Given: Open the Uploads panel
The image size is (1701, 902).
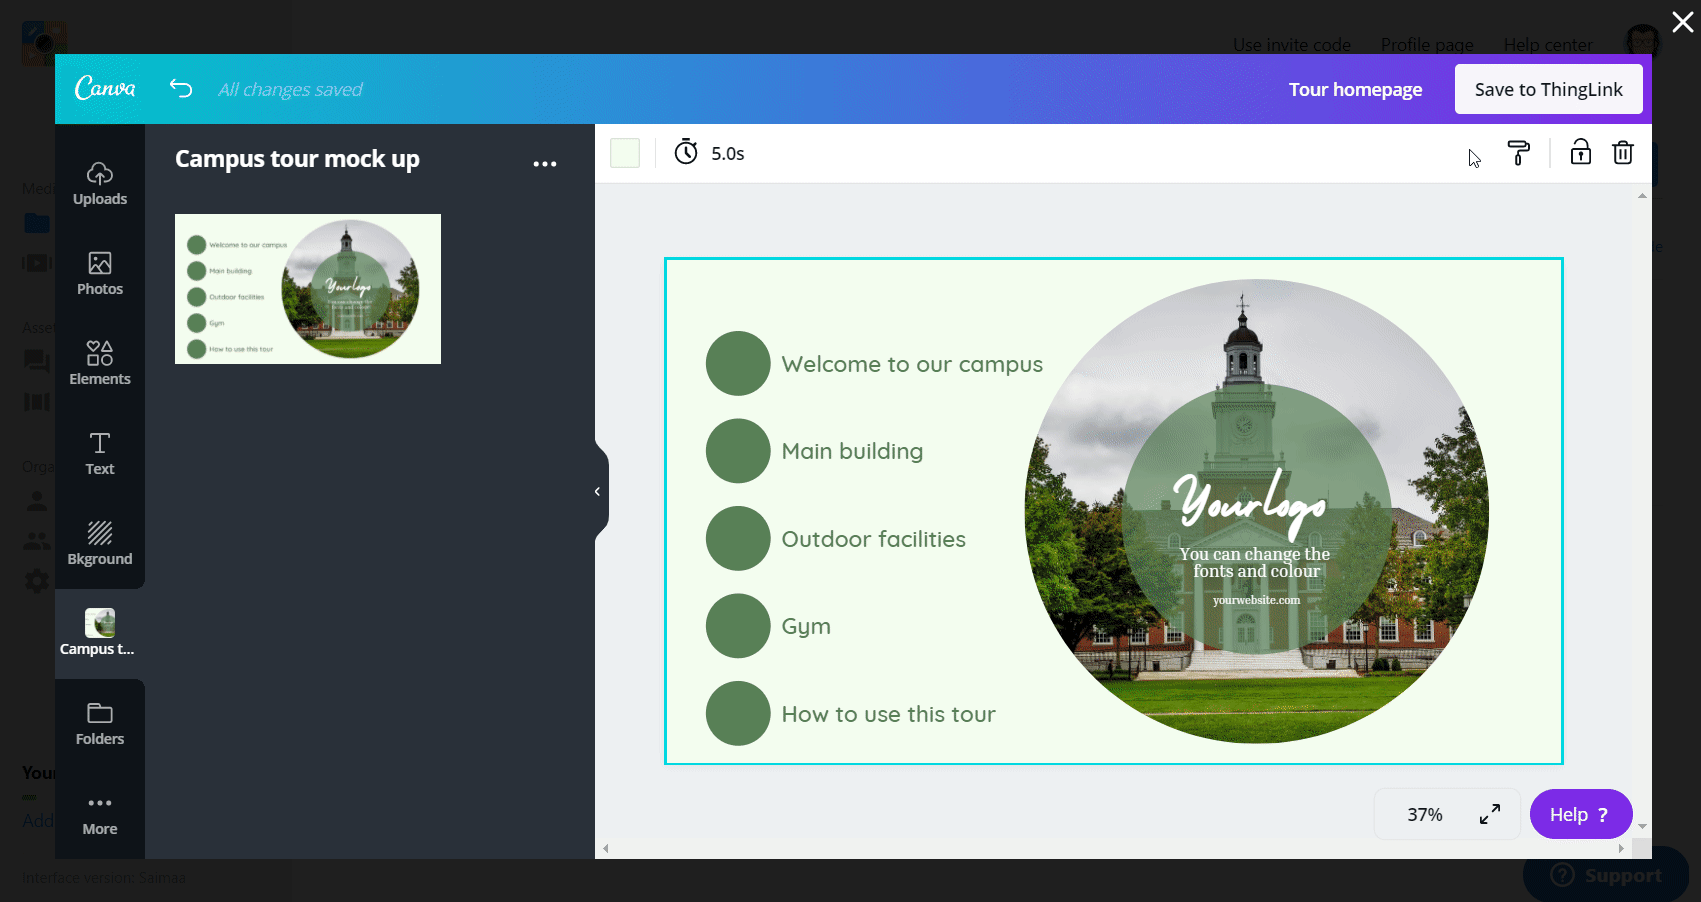Looking at the screenshot, I should pyautogui.click(x=99, y=183).
